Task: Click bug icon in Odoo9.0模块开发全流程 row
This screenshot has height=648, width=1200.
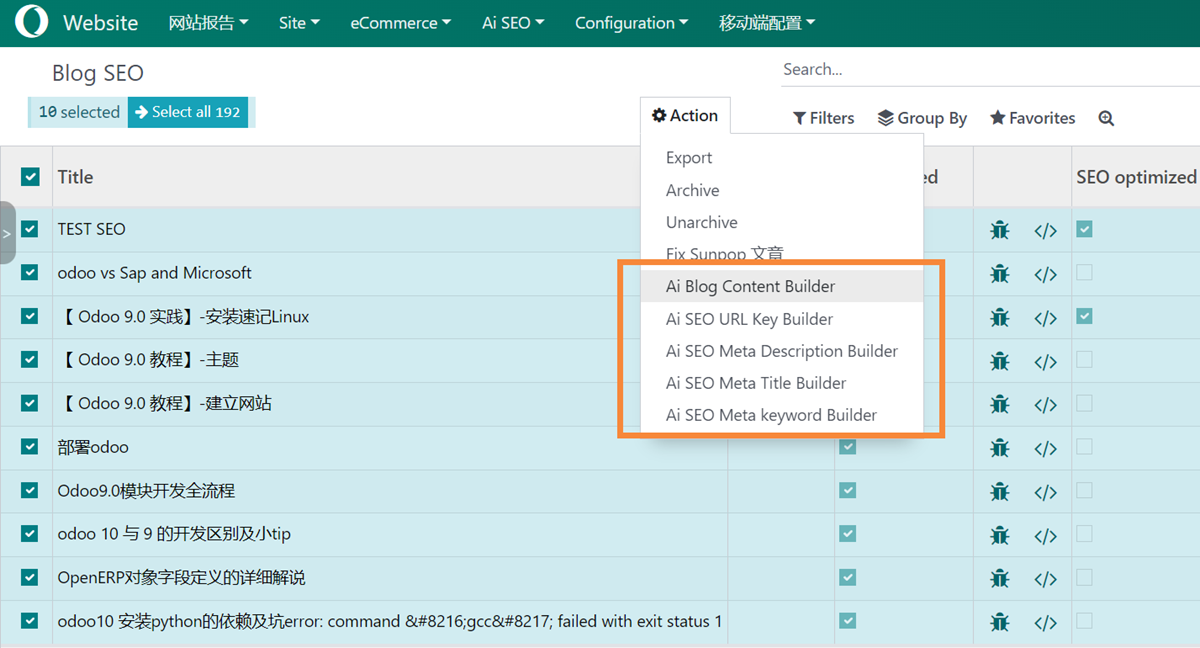Action: 999,492
